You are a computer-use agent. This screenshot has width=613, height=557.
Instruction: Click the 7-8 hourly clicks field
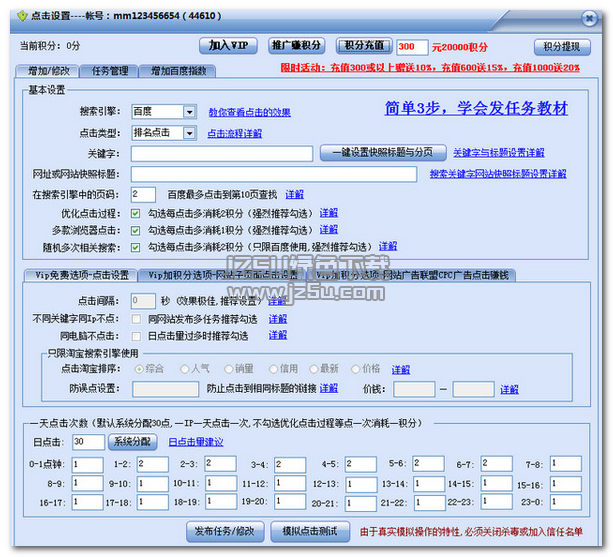[566, 464]
